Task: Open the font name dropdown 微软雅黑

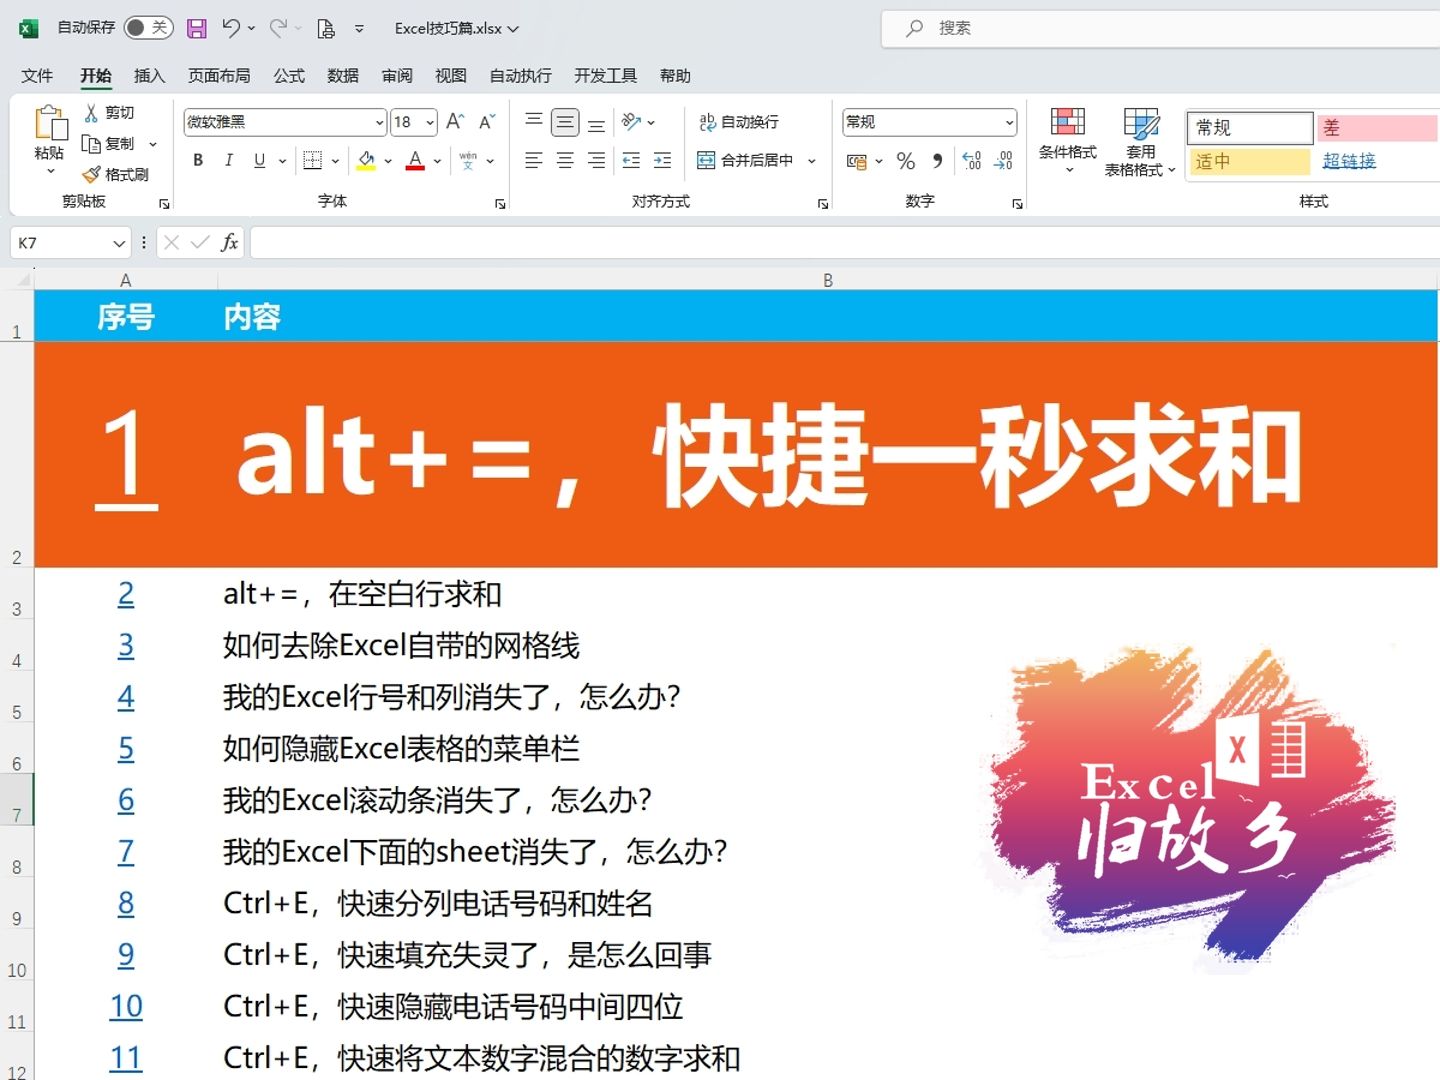Action: point(379,122)
